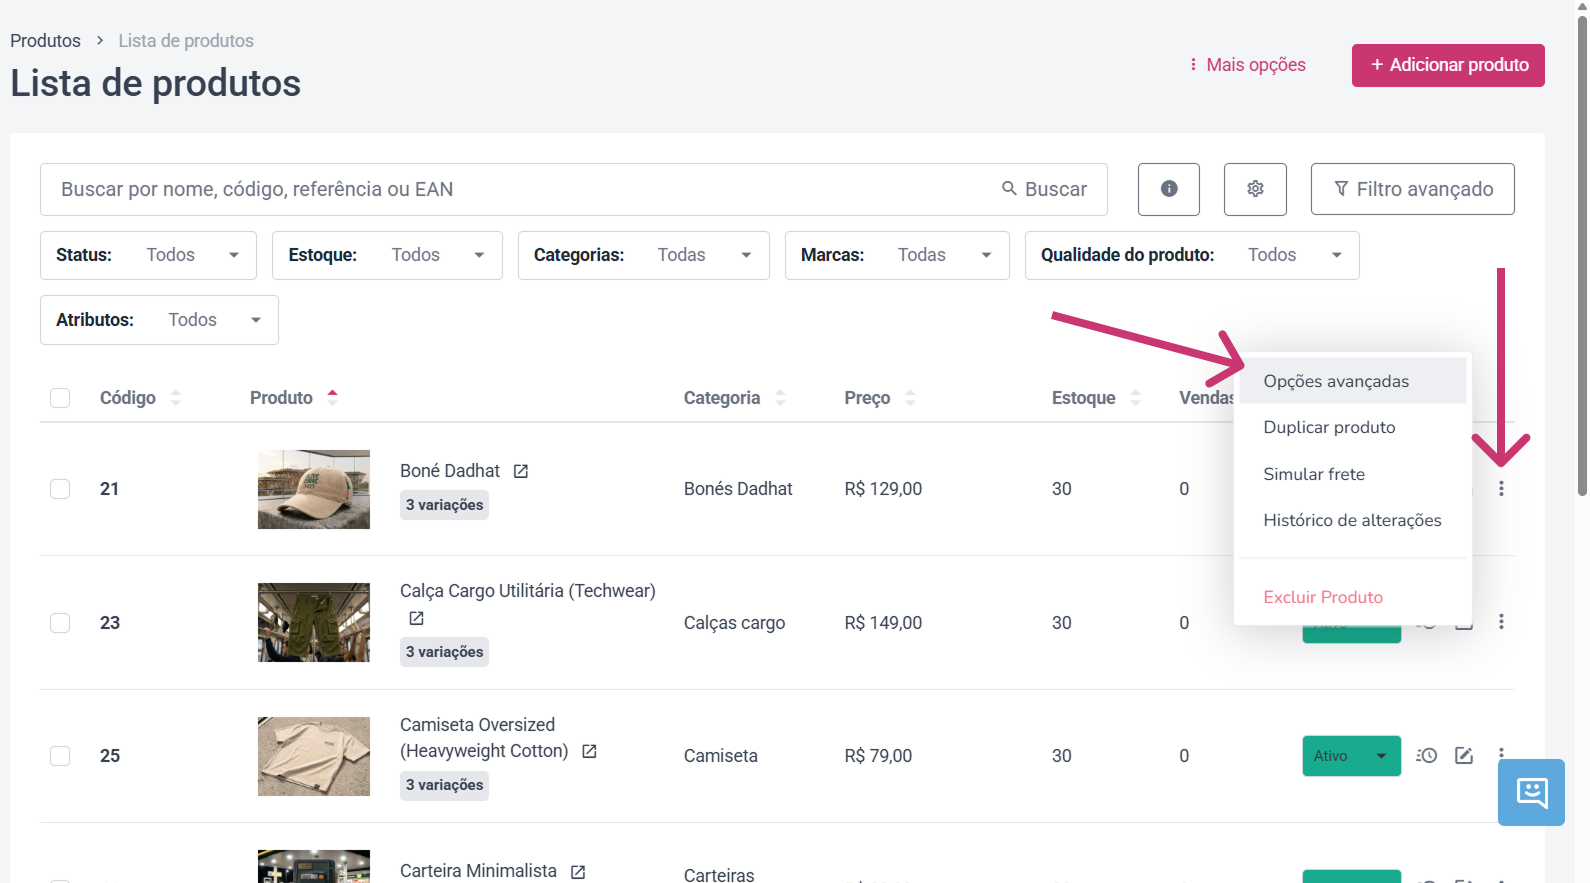1590x883 pixels.
Task: Click the Adicionar produto button
Action: point(1448,65)
